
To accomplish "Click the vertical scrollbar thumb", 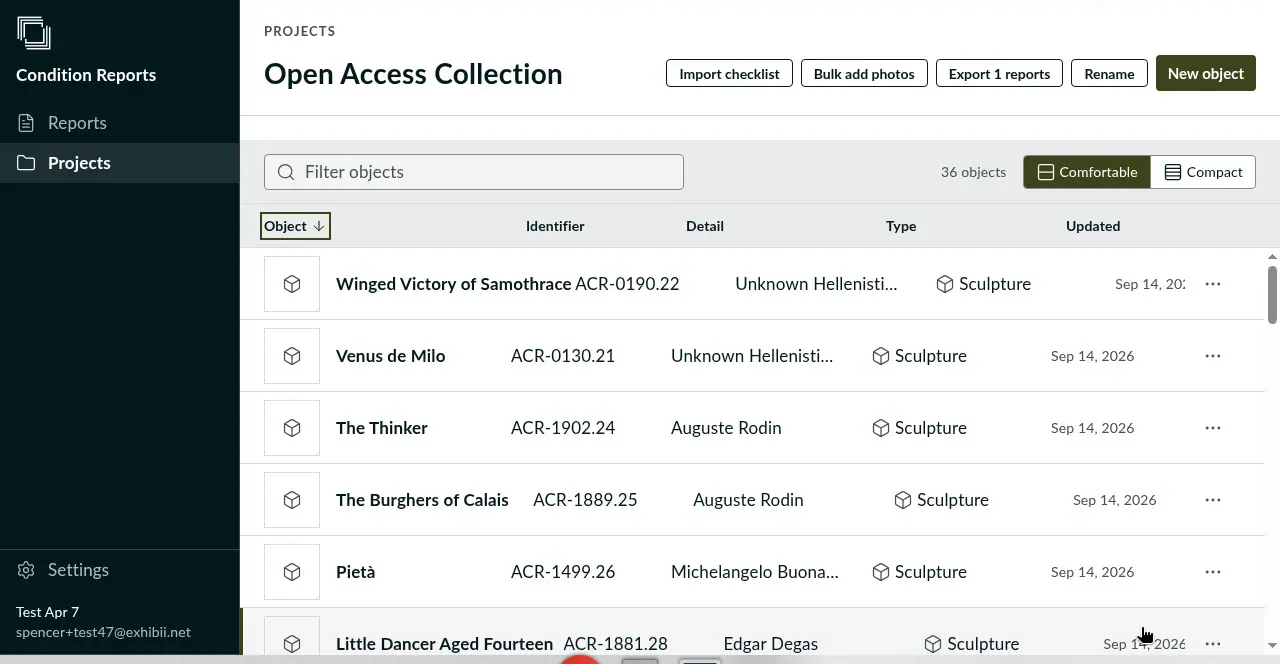I will [x=1273, y=294].
